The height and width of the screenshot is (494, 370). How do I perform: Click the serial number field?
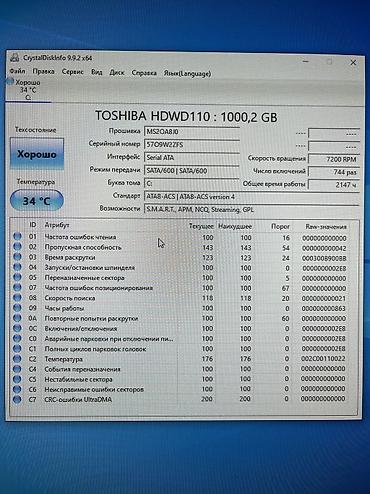pos(192,145)
